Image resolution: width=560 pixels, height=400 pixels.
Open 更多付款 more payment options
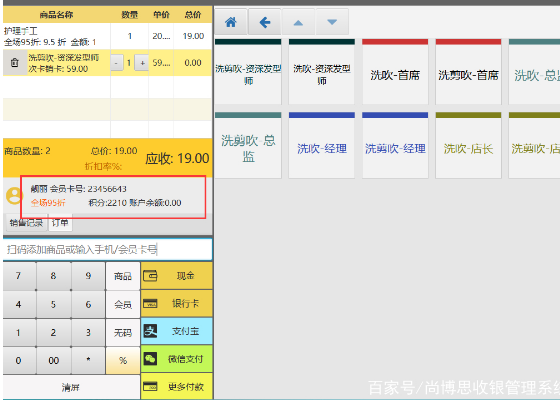coord(176,386)
